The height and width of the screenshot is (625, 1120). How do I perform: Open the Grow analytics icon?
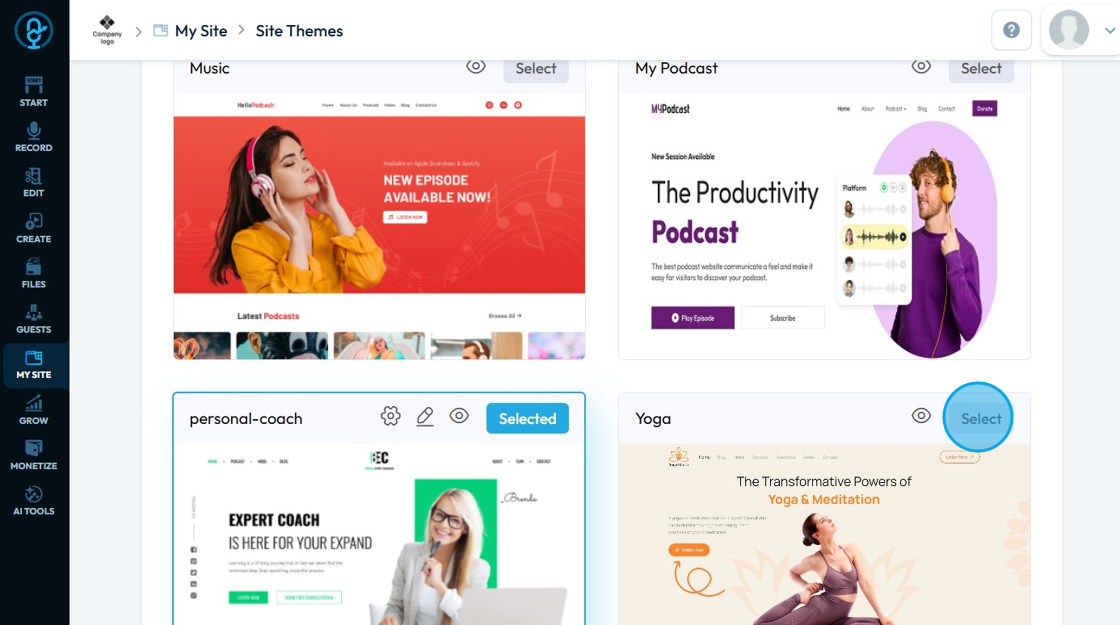coord(34,410)
